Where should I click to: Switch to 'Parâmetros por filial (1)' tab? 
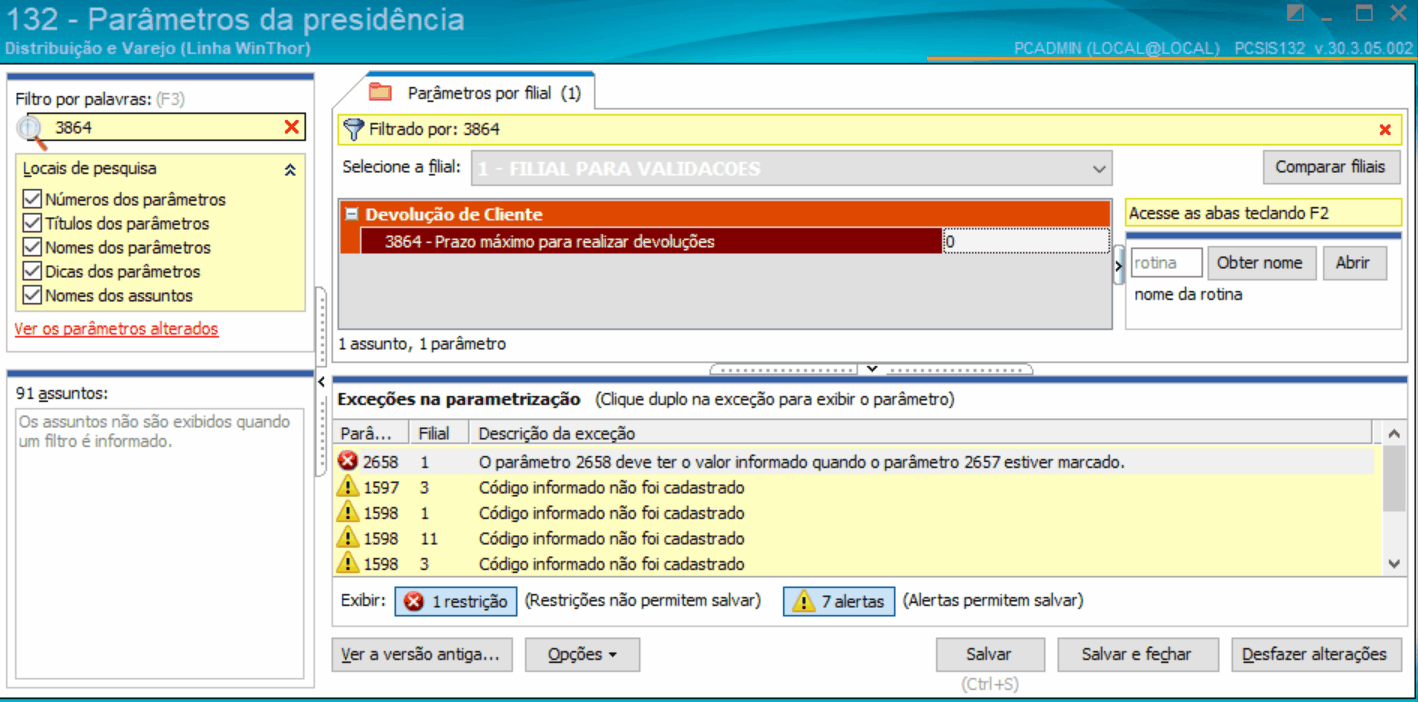(480, 93)
